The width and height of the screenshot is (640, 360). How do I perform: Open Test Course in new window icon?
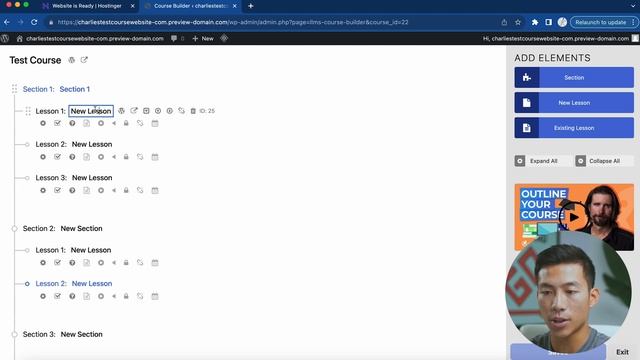coord(84,60)
